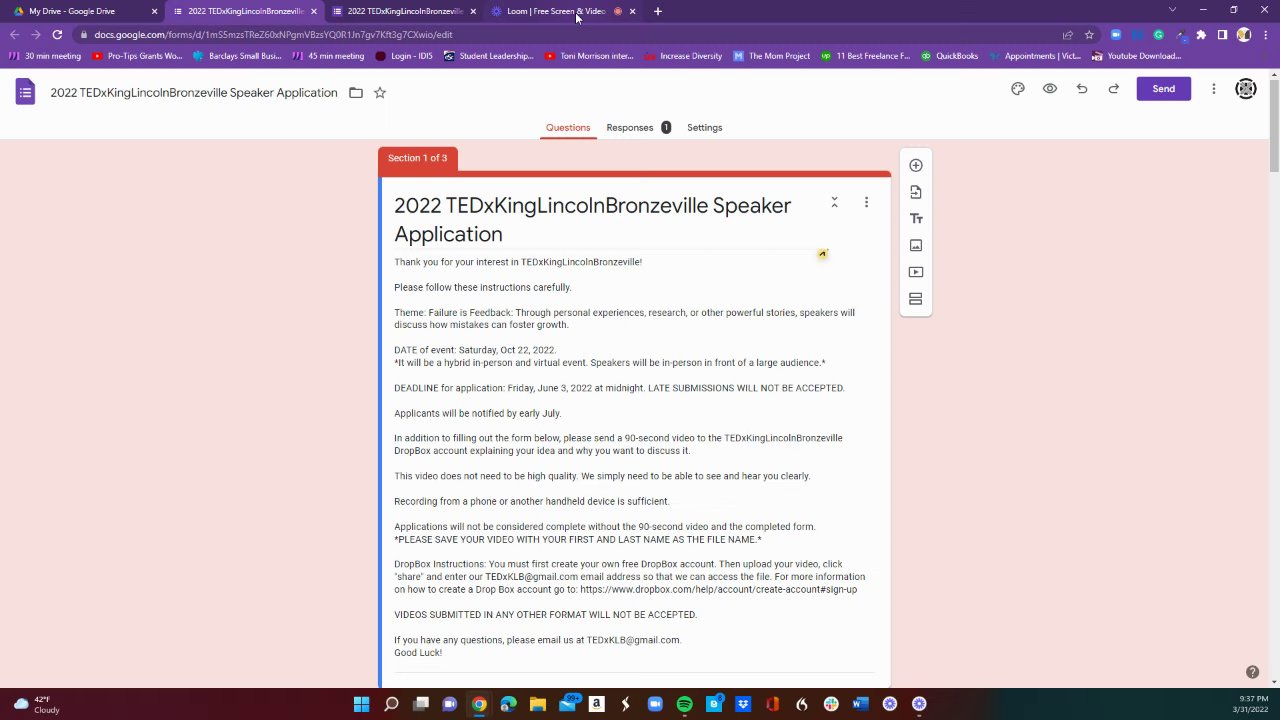This screenshot has height=720, width=1280.
Task: Open the 'Student Leadership...' bookmark
Action: point(489,56)
